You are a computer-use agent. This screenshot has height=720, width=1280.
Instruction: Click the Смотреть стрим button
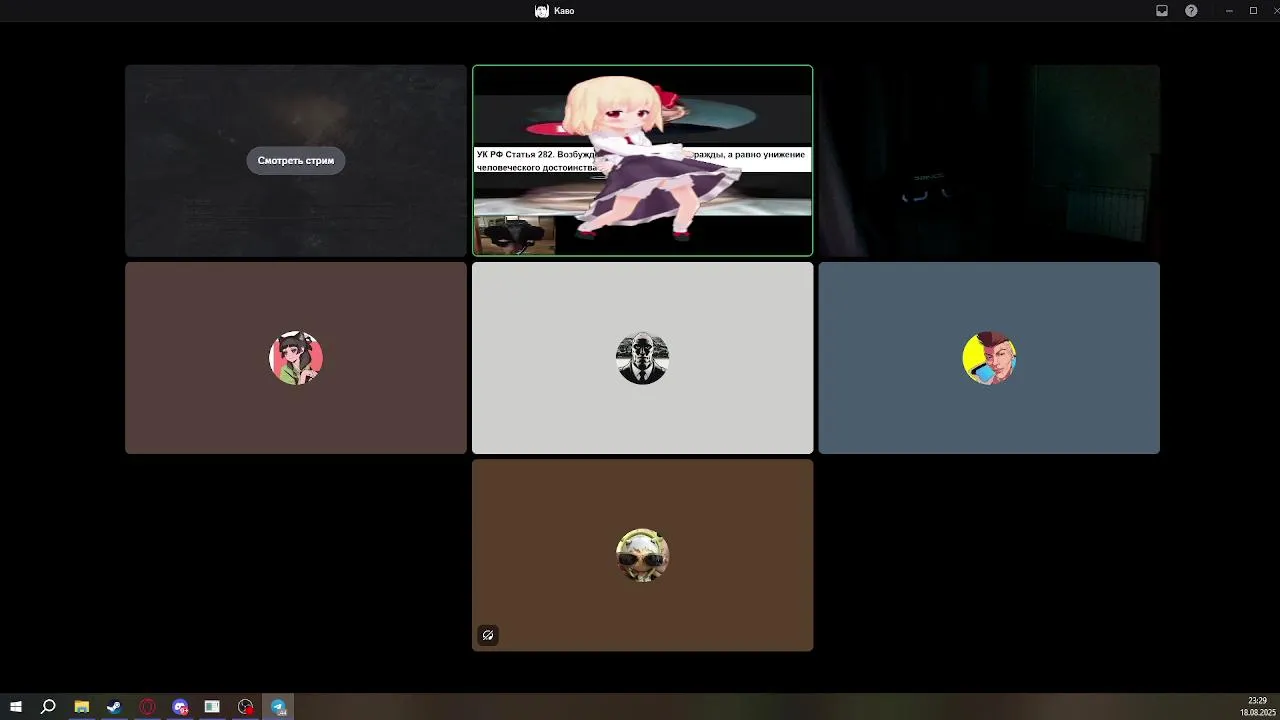click(x=296, y=160)
